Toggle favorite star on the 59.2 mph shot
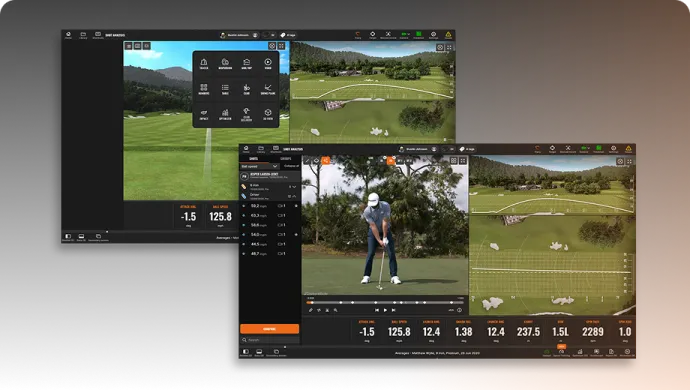The height and width of the screenshot is (390, 690). 296,206
